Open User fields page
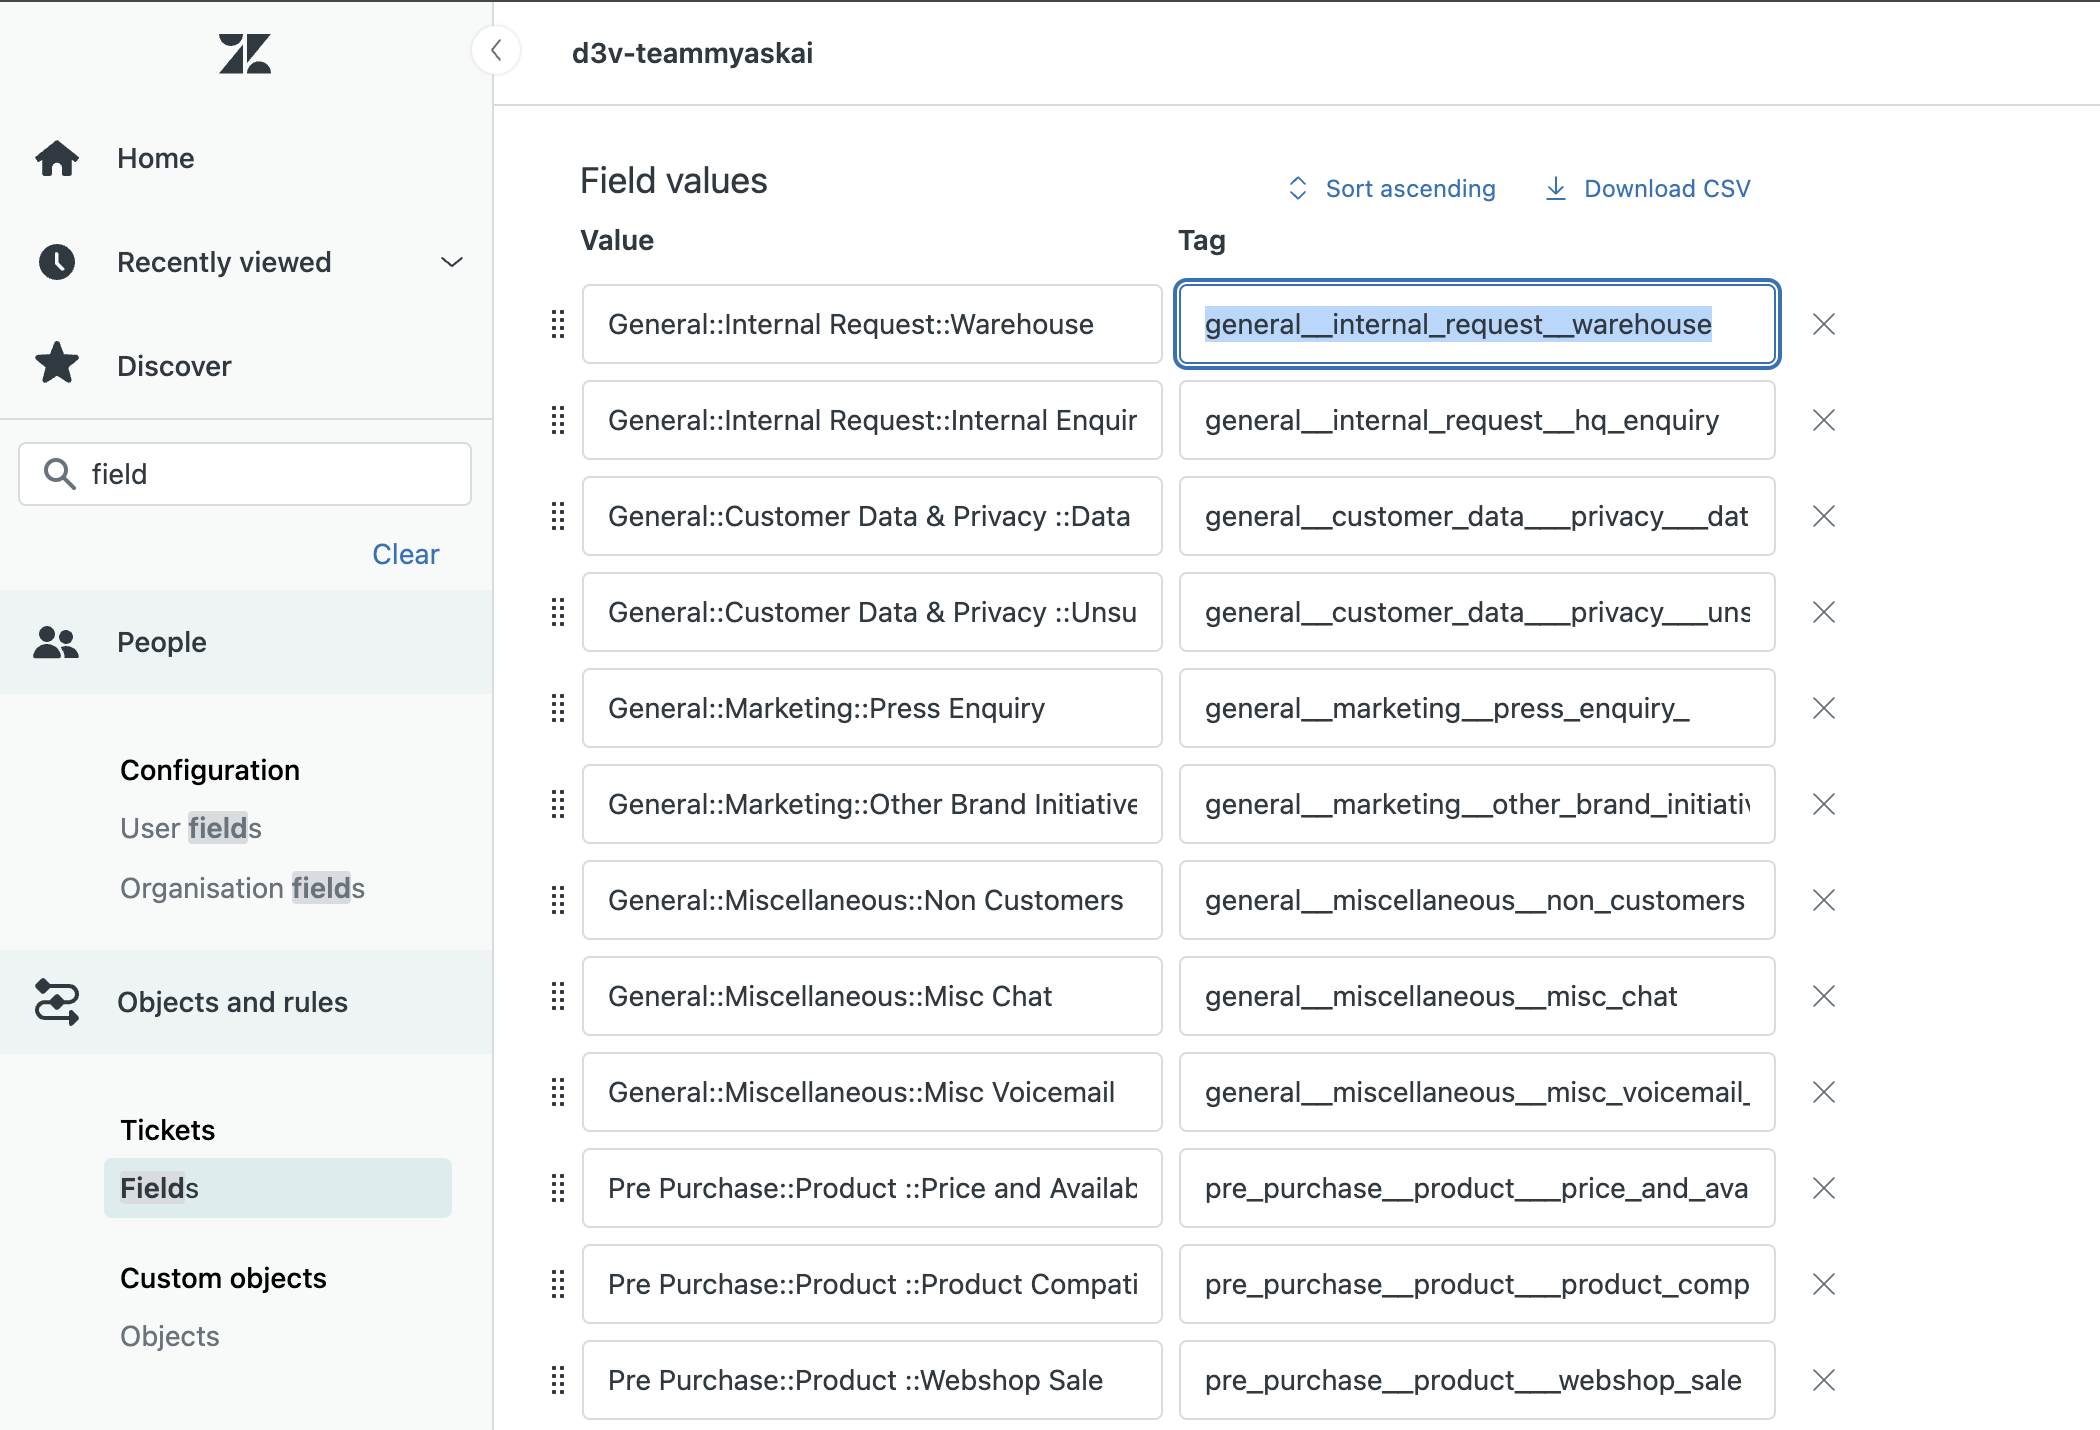The height and width of the screenshot is (1430, 2100). [191, 828]
